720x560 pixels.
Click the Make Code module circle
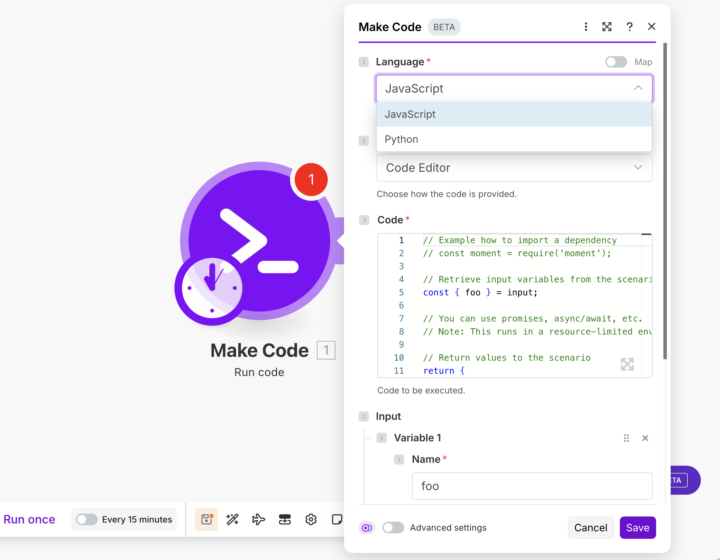[x=261, y=240]
